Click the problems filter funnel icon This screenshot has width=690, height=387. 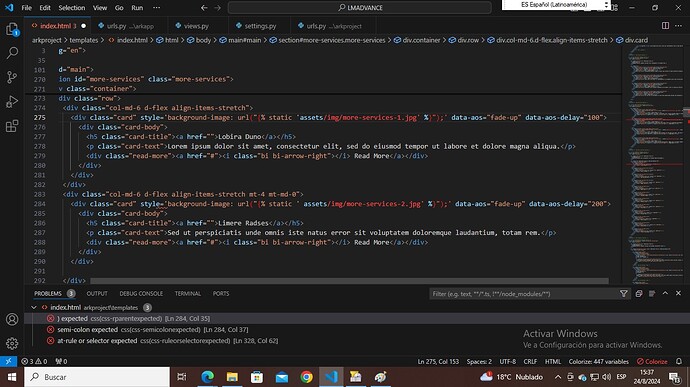tap(624, 294)
